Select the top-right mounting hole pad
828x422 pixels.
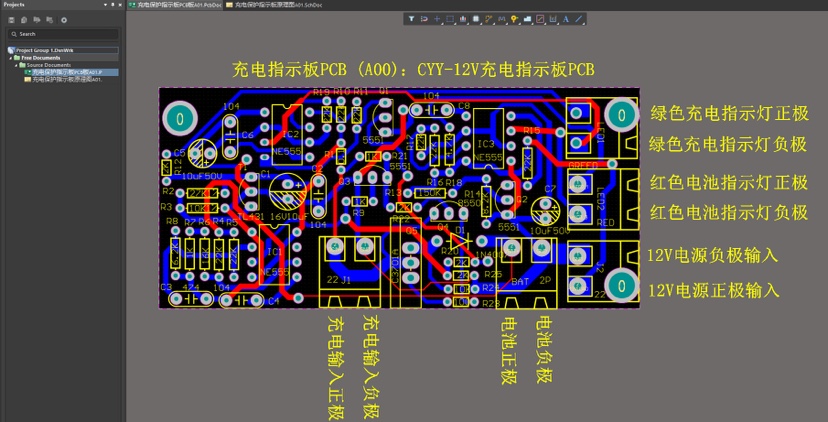pyautogui.click(x=622, y=115)
